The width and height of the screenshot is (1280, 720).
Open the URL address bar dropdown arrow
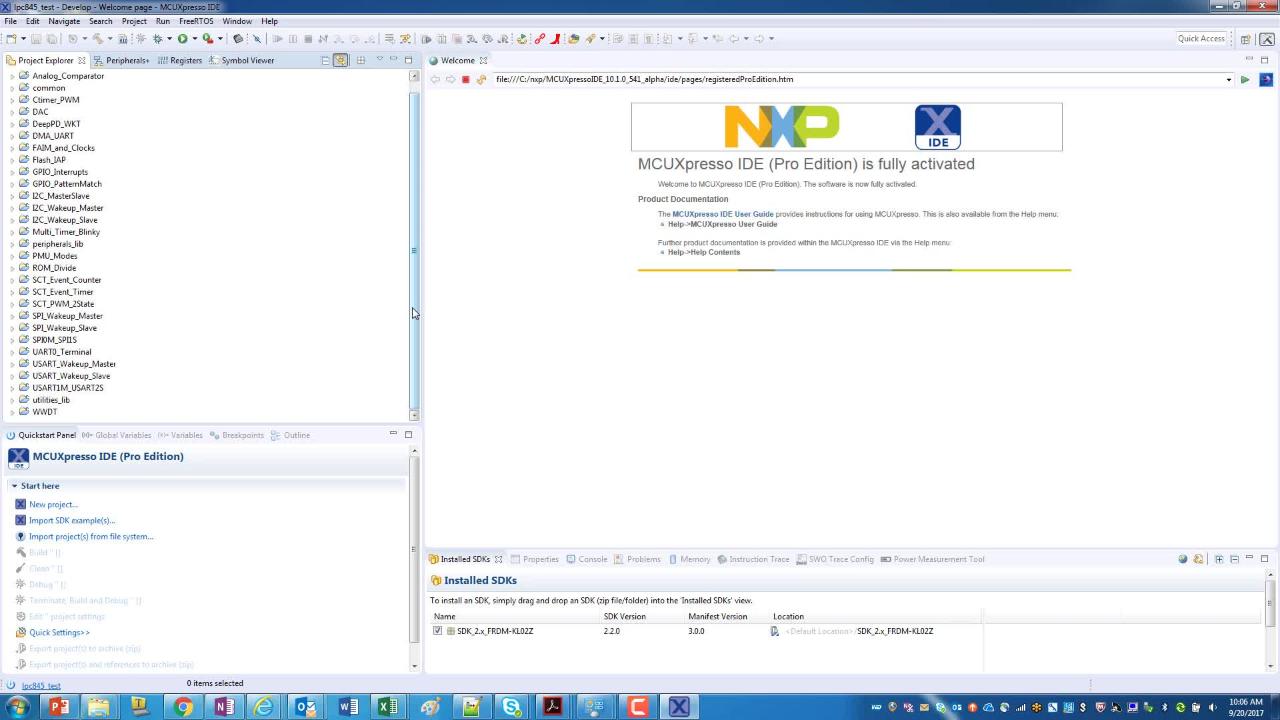1228,80
